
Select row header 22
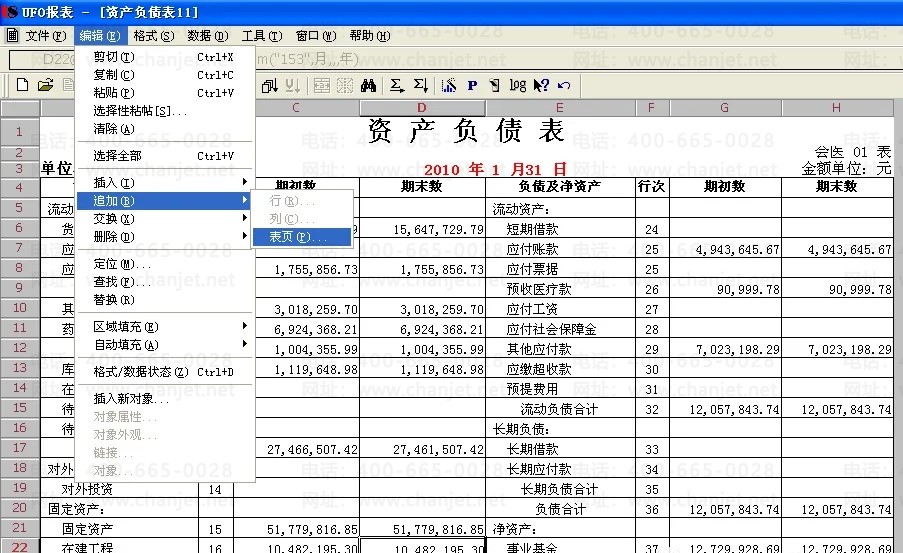click(20, 547)
